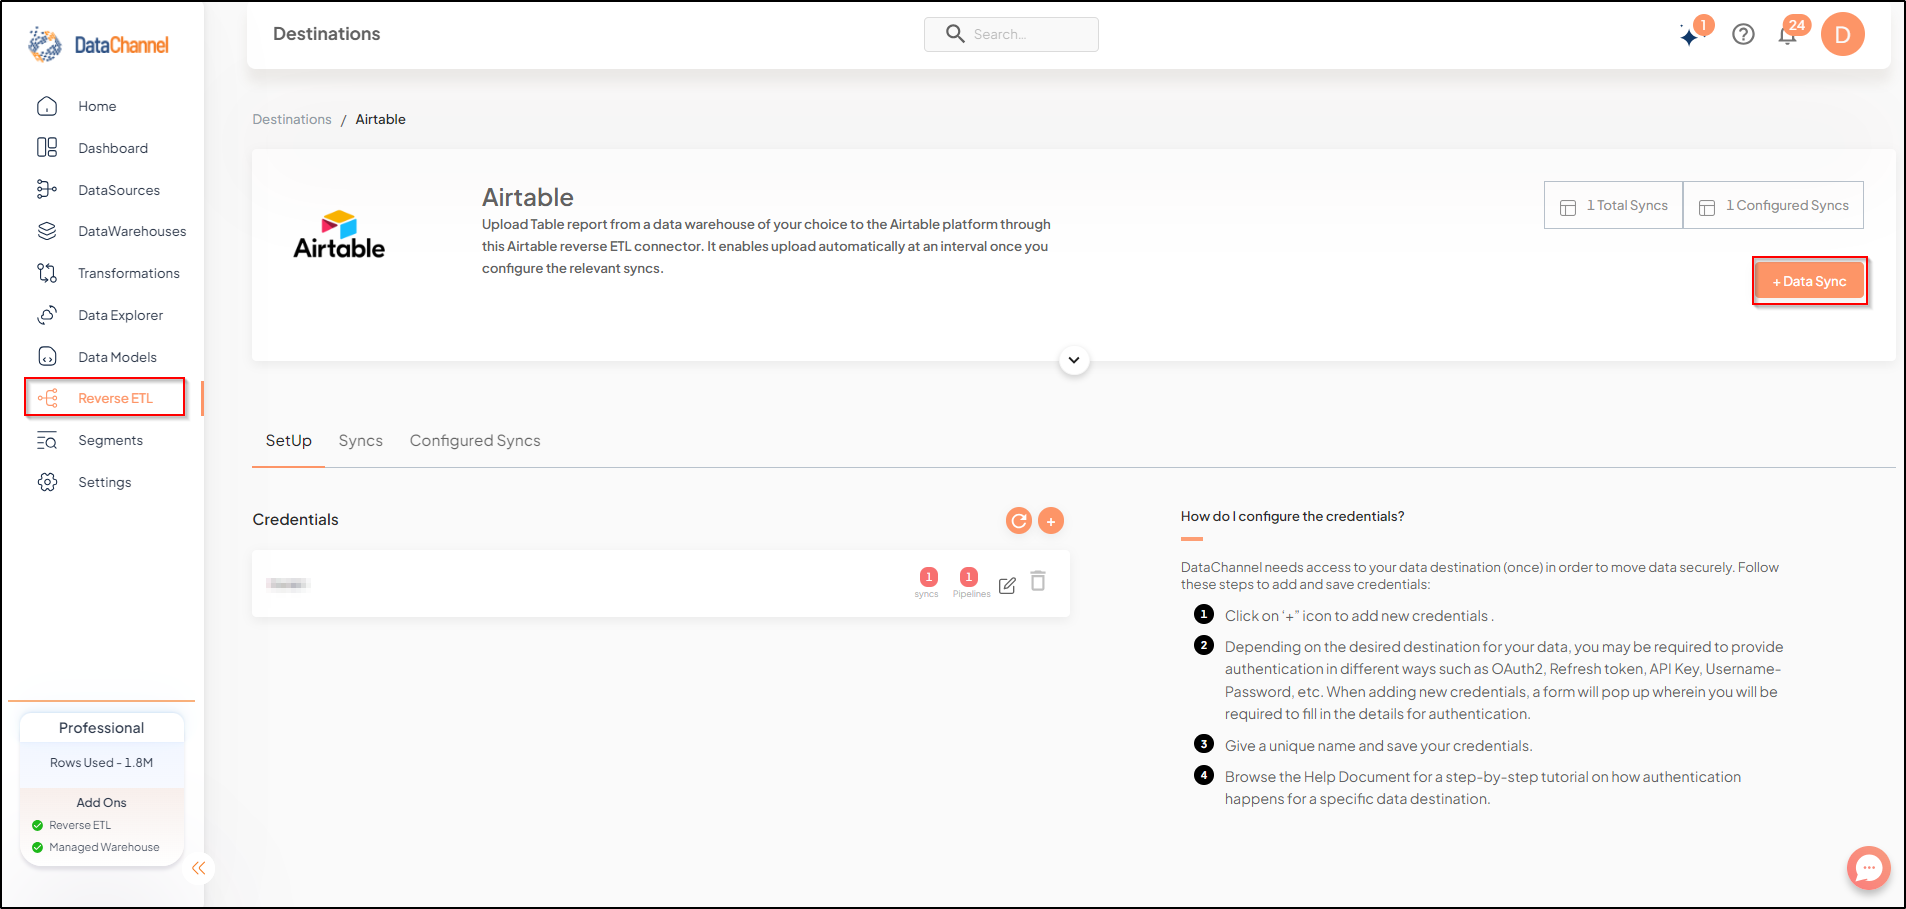Image resolution: width=1906 pixels, height=909 pixels.
Task: Click the Professional plan label
Action: [x=101, y=728]
